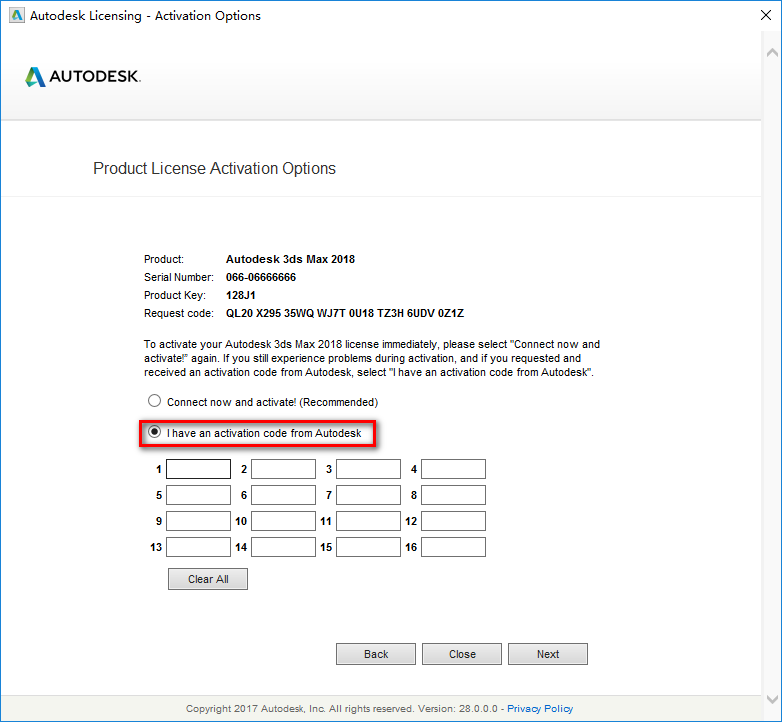782x722 pixels.
Task: Proceed with the Next button
Action: (x=548, y=654)
